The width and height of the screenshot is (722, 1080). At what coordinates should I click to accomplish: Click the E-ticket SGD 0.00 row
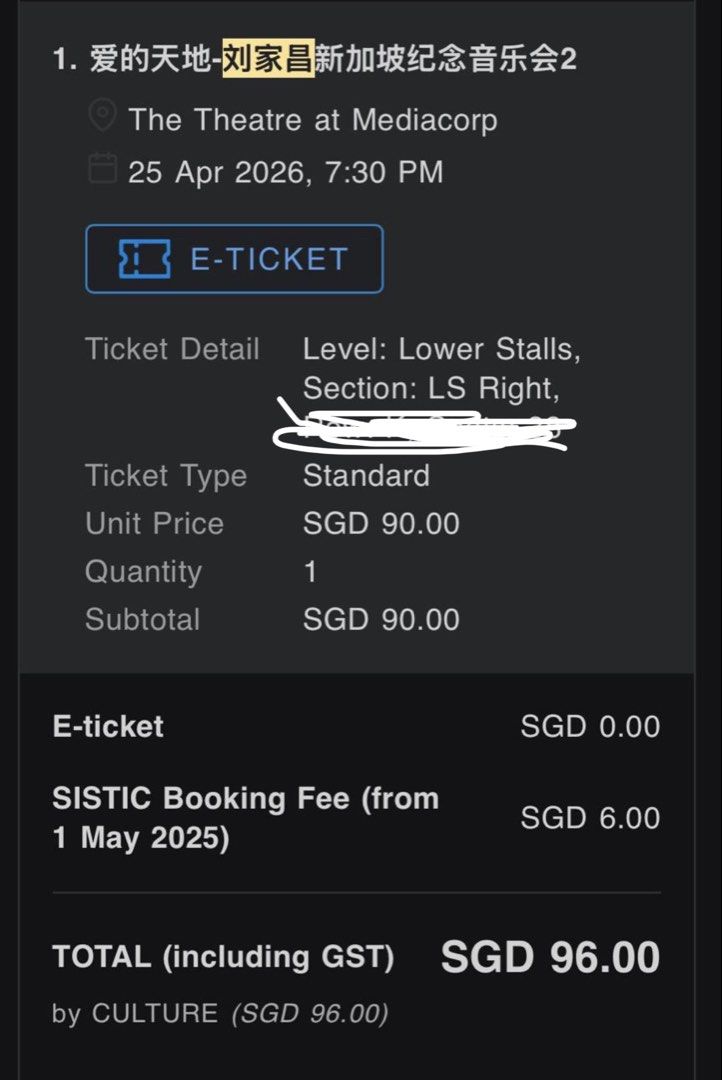click(350, 727)
